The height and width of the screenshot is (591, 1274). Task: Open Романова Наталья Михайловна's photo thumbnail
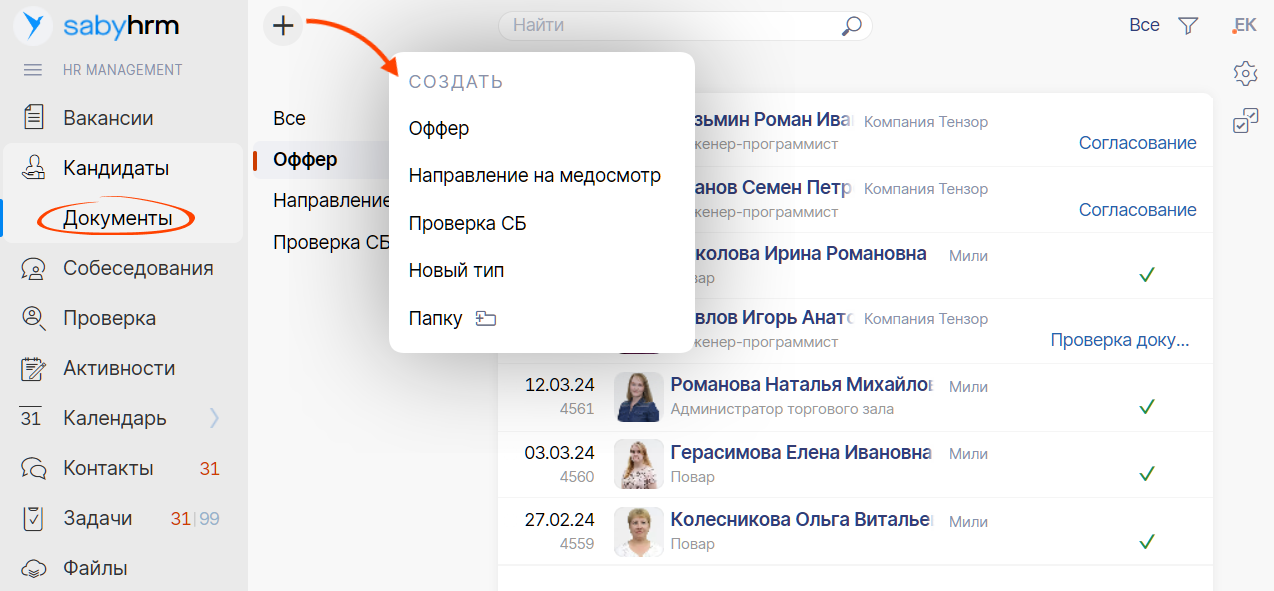(639, 397)
